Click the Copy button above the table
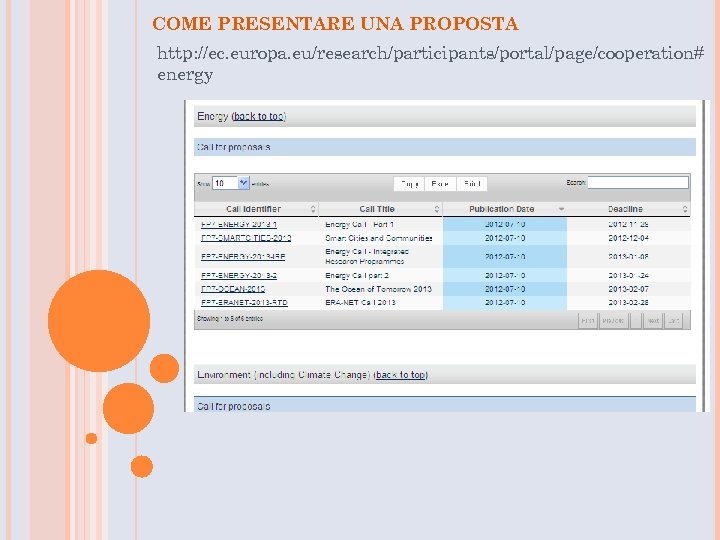 tap(409, 184)
